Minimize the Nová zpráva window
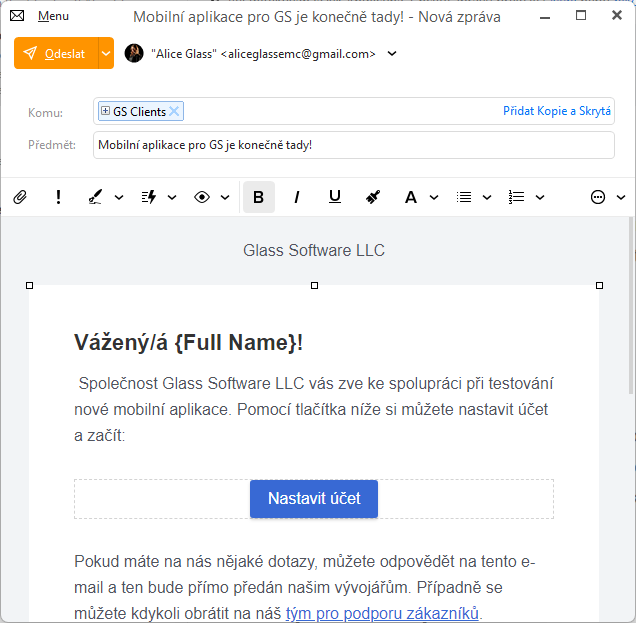Screen dimensions: 636x623 point(545,17)
